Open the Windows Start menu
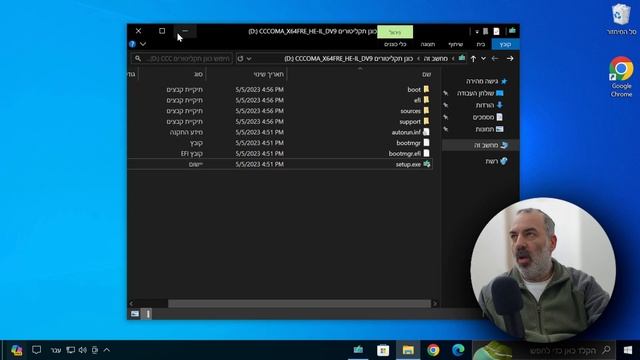The width and height of the screenshot is (640, 360). pos(628,350)
